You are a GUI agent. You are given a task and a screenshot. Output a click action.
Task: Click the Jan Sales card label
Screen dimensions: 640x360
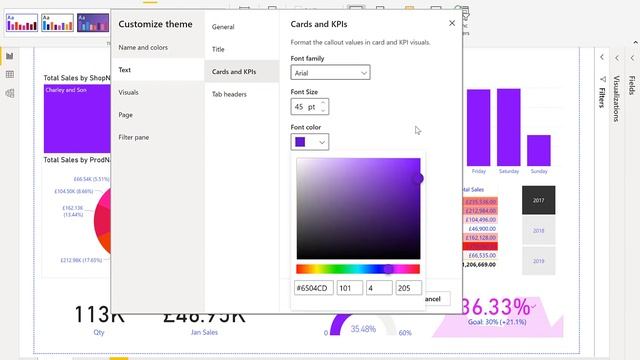[x=204, y=332]
